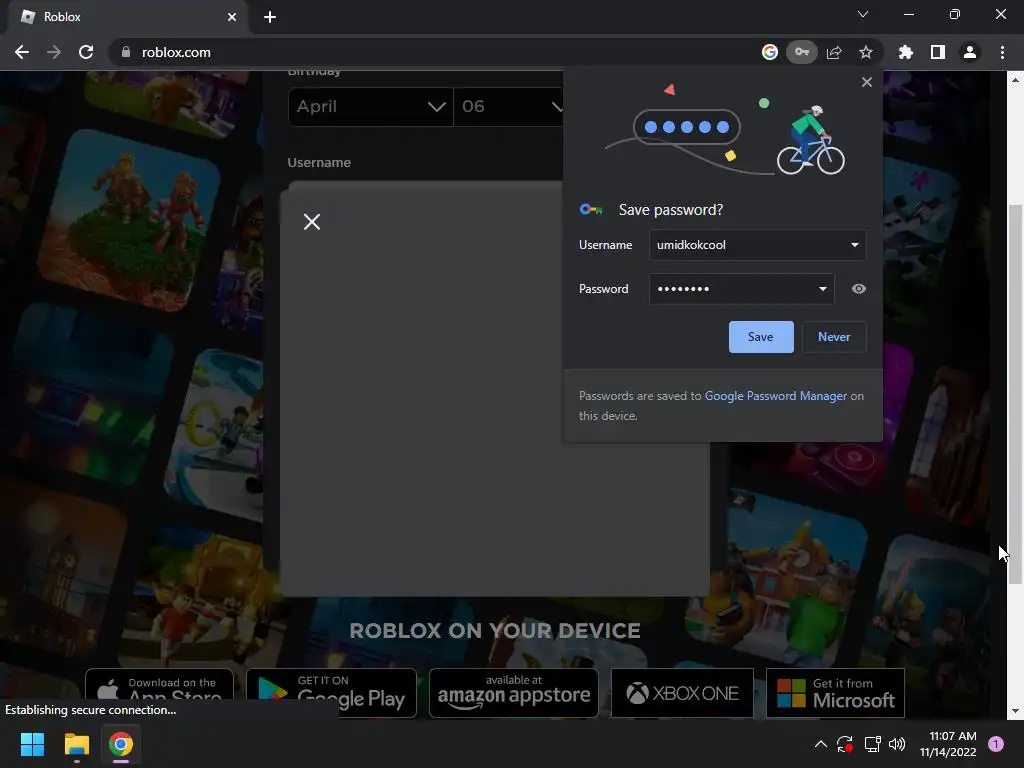The width and height of the screenshot is (1024, 768).
Task: Open network icon in tray
Action: [x=872, y=744]
